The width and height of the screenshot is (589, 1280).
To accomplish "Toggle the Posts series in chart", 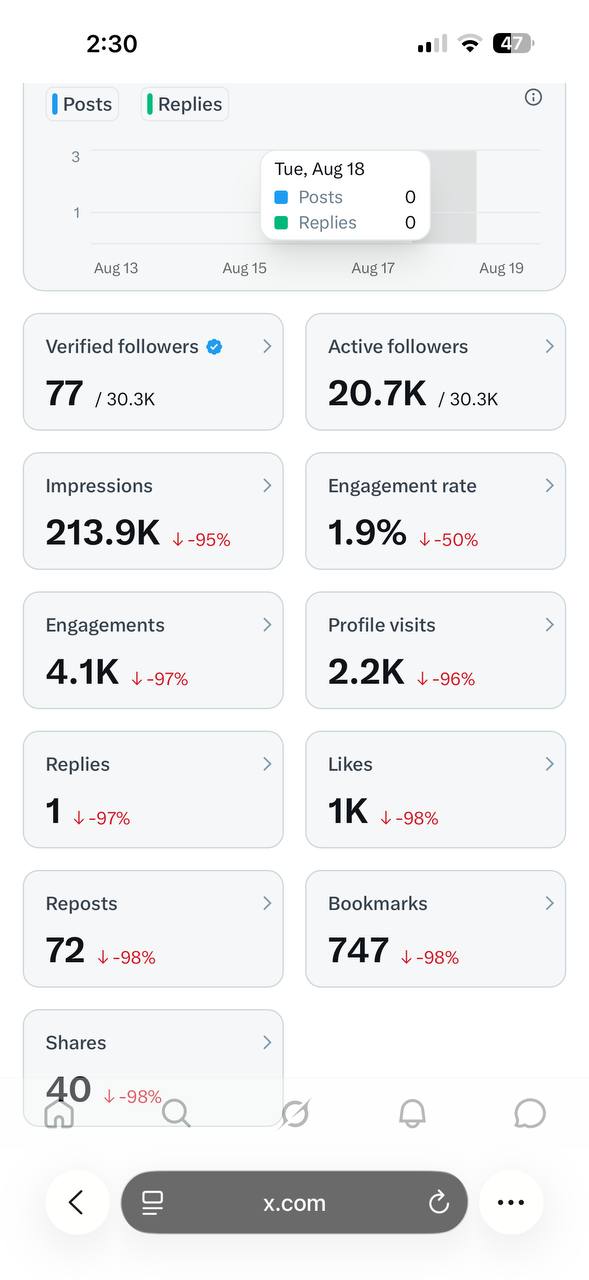I will click(82, 104).
